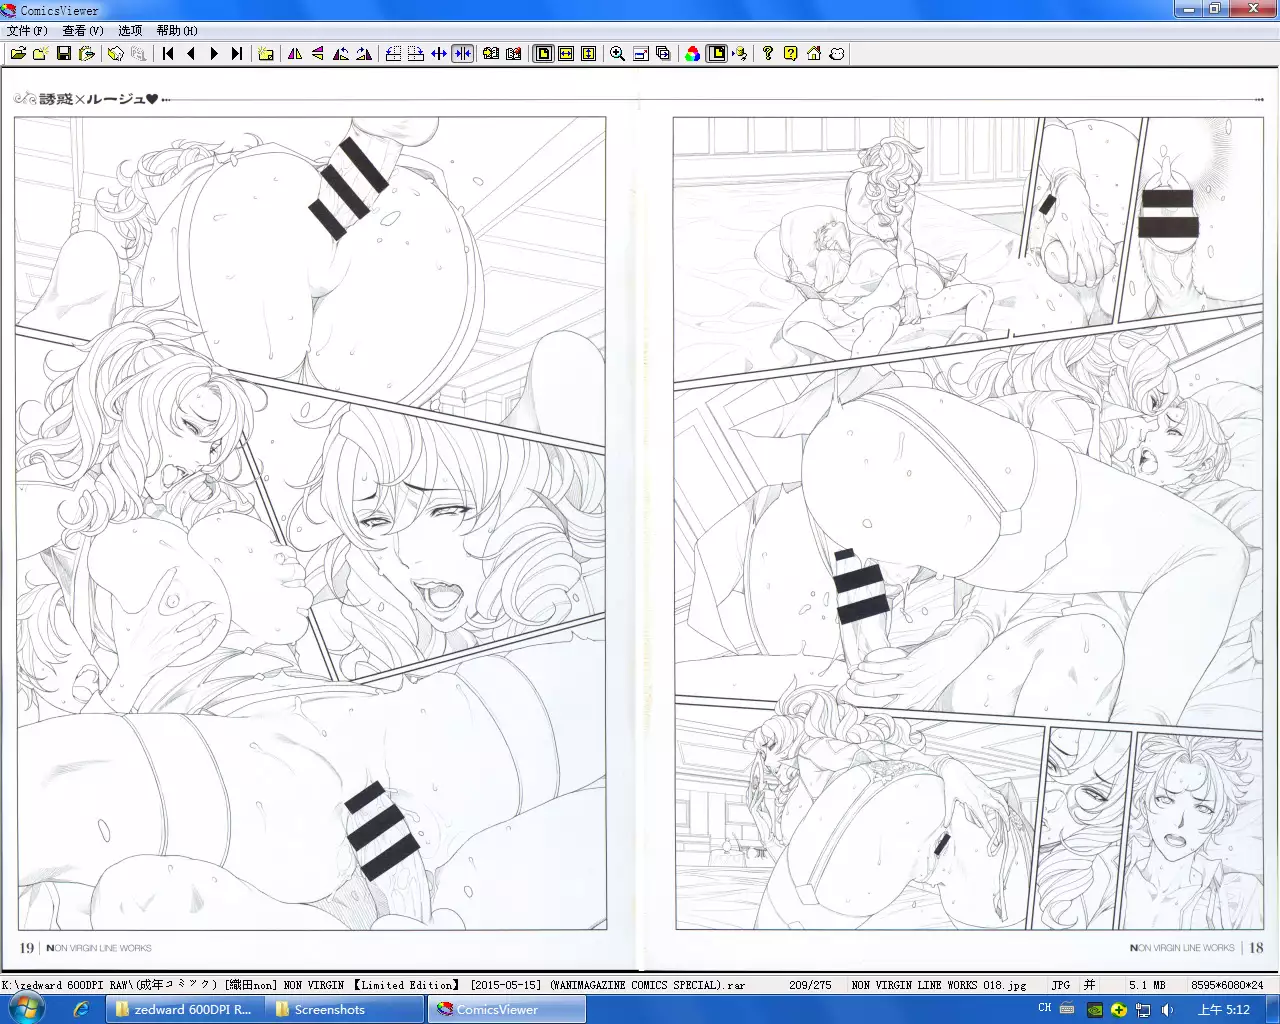Image resolution: width=1280 pixels, height=1024 pixels.
Task: Flip image horizontally with mirror icon
Action: [295, 54]
